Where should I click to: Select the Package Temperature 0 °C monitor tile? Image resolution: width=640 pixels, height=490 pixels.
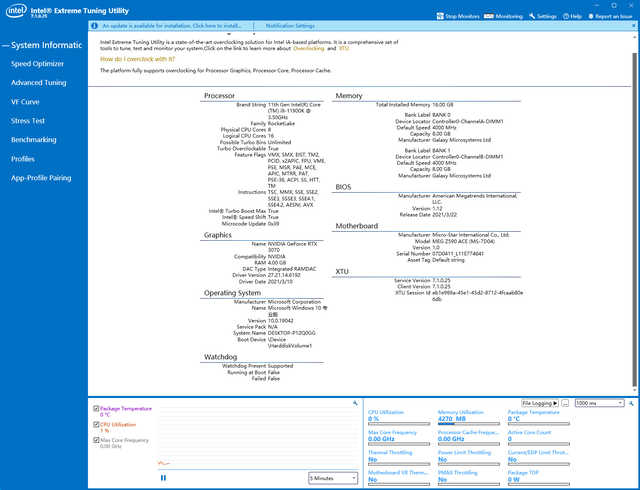tap(538, 418)
